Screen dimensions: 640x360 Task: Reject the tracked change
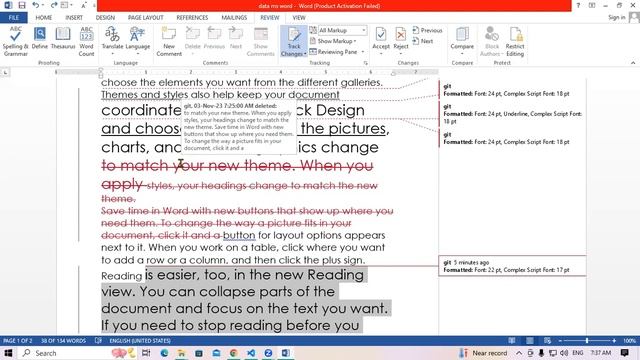point(401,41)
